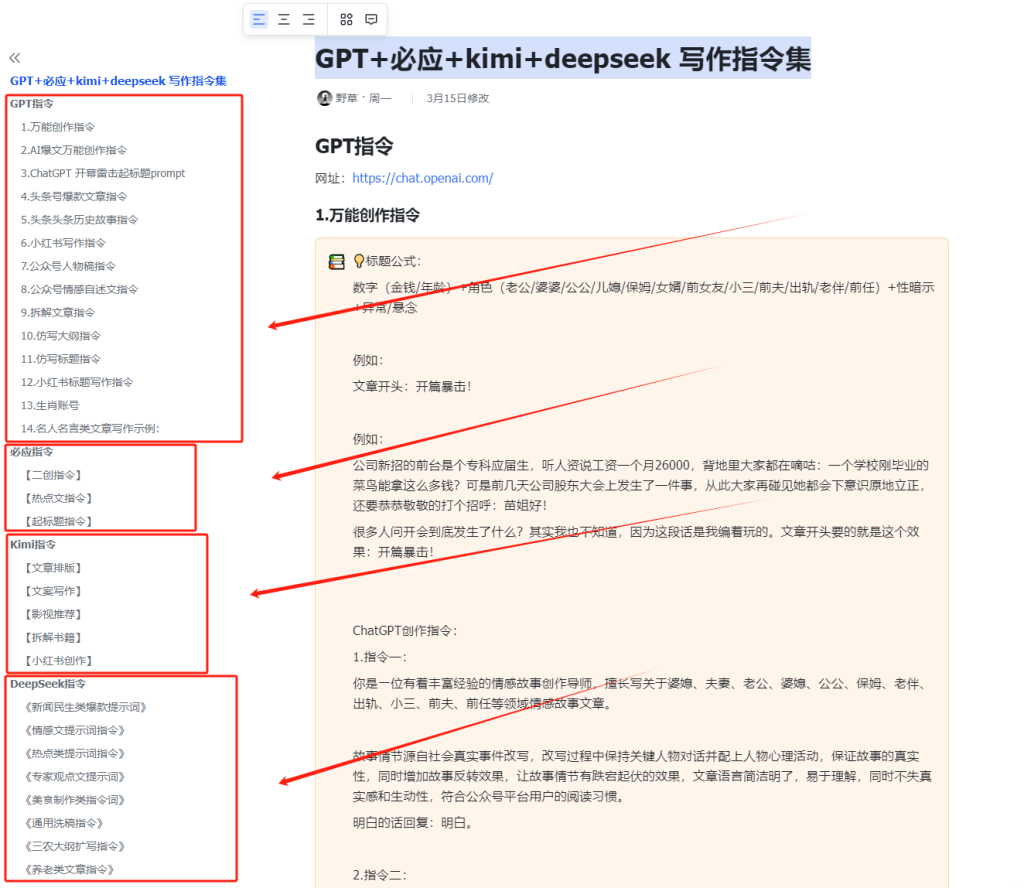Select DeepSeek指令 section in outline
This screenshot has height=888, width=1024.
pos(48,684)
